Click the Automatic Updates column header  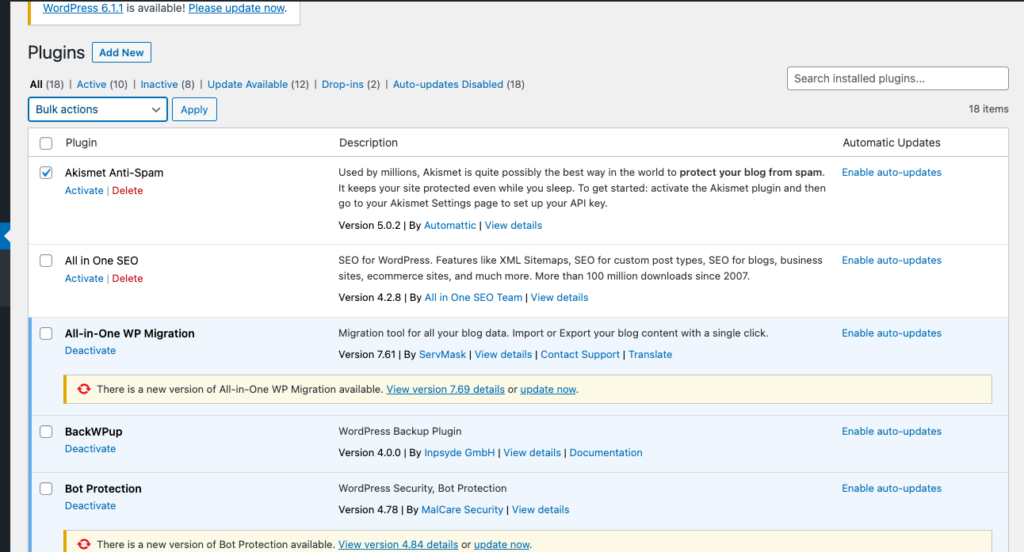tap(891, 142)
